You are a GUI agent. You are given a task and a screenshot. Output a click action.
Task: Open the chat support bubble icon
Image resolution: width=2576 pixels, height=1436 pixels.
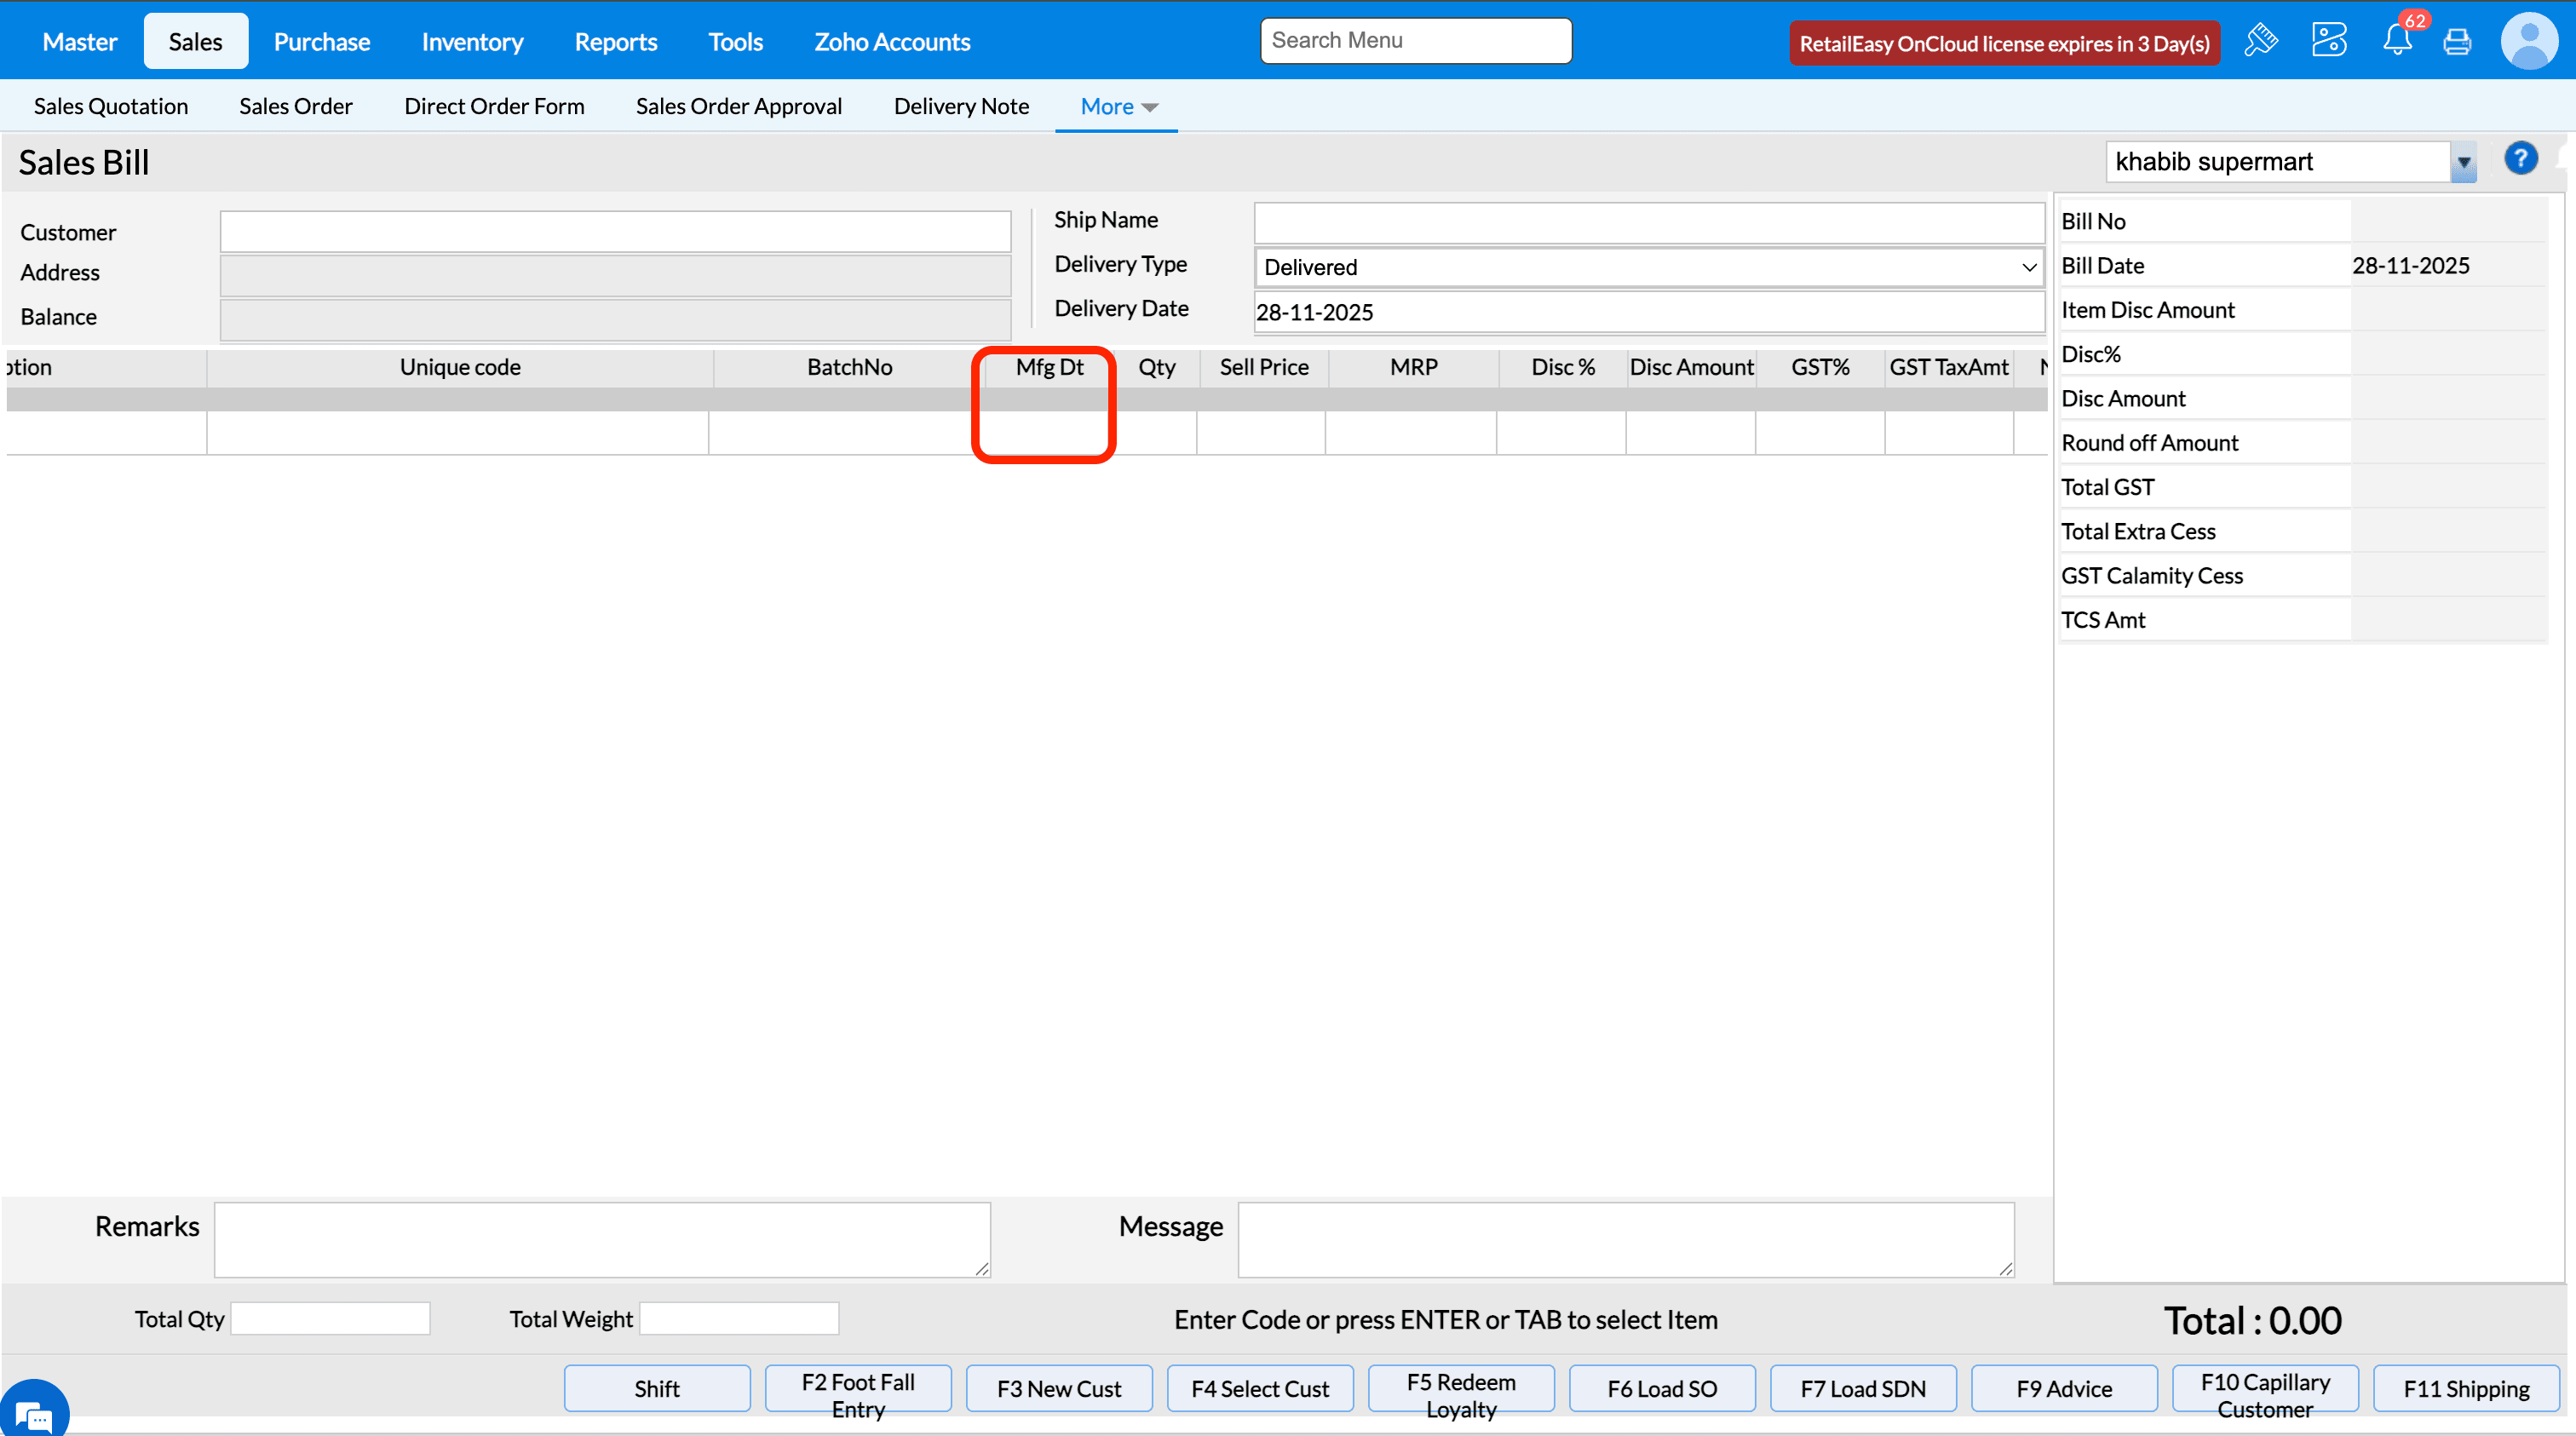coord(34,1414)
